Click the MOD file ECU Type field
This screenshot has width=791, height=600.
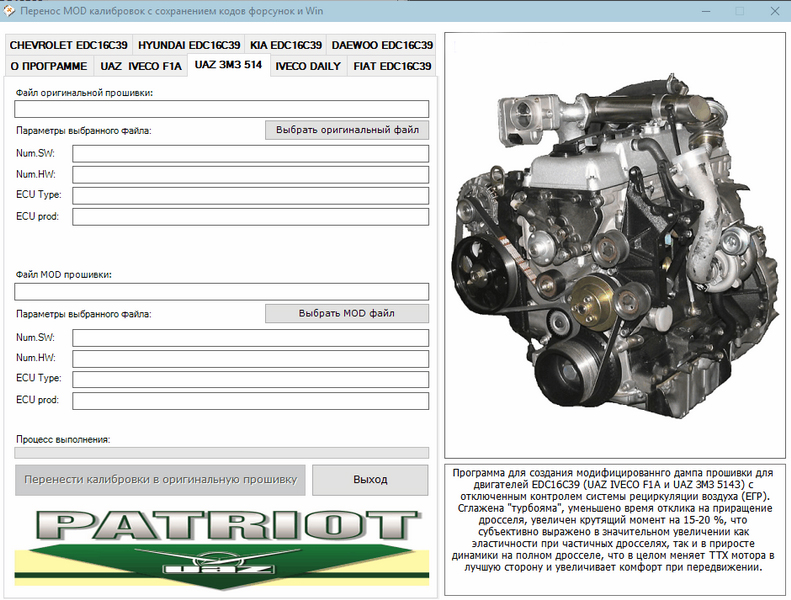tap(251, 379)
